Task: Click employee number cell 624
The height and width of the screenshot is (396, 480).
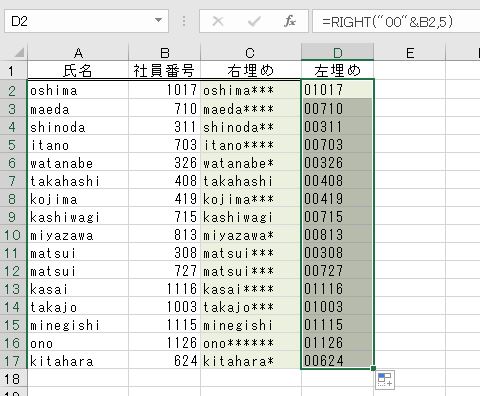Action: [165, 361]
